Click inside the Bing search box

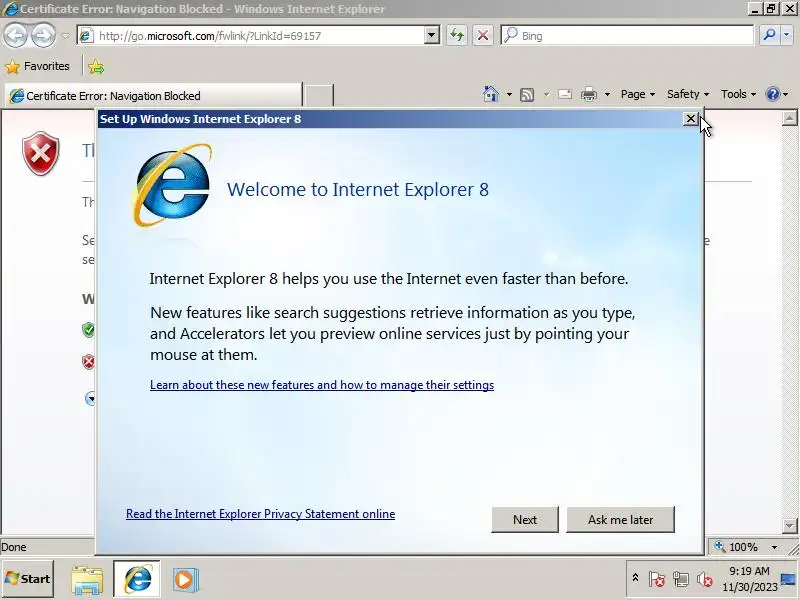[x=628, y=36]
